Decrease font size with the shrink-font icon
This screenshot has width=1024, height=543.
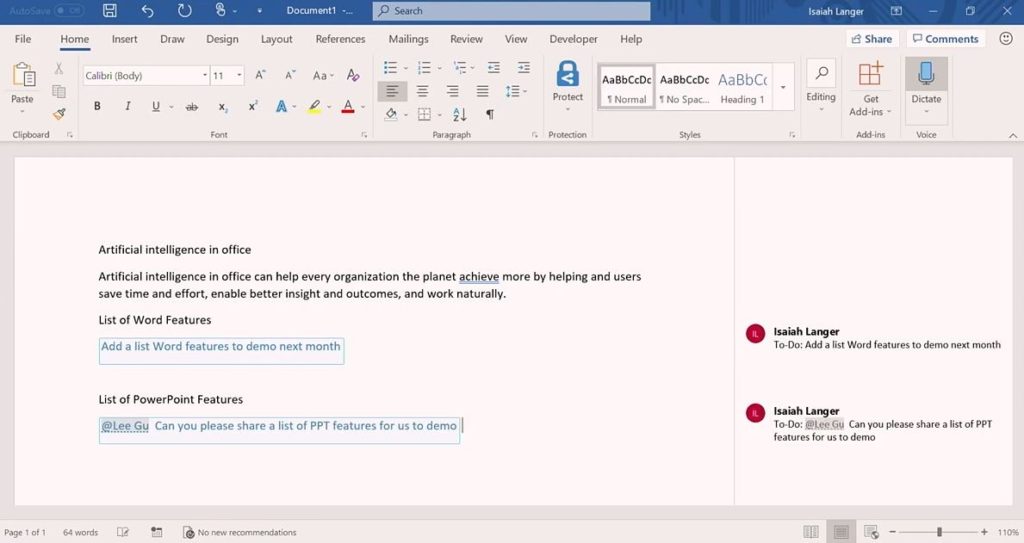coord(290,75)
